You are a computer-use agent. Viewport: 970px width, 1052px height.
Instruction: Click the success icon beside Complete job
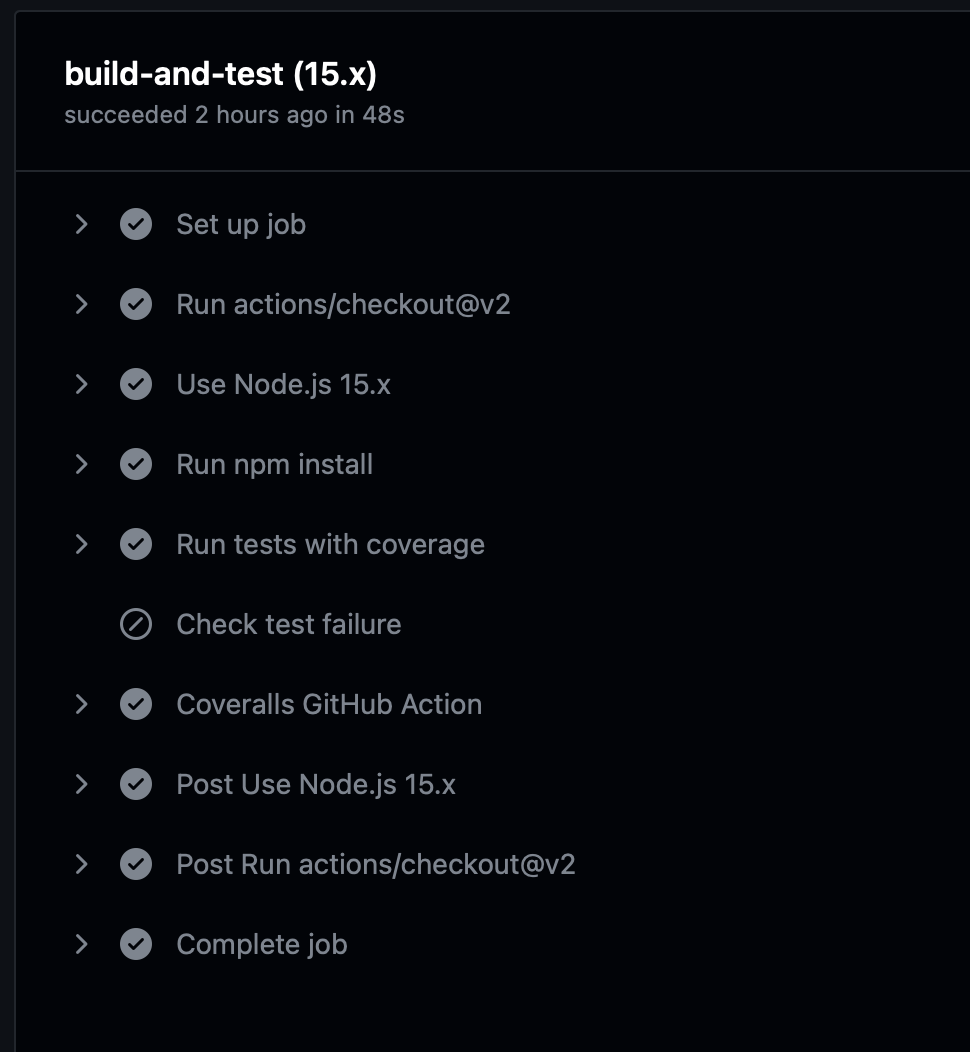tap(136, 944)
